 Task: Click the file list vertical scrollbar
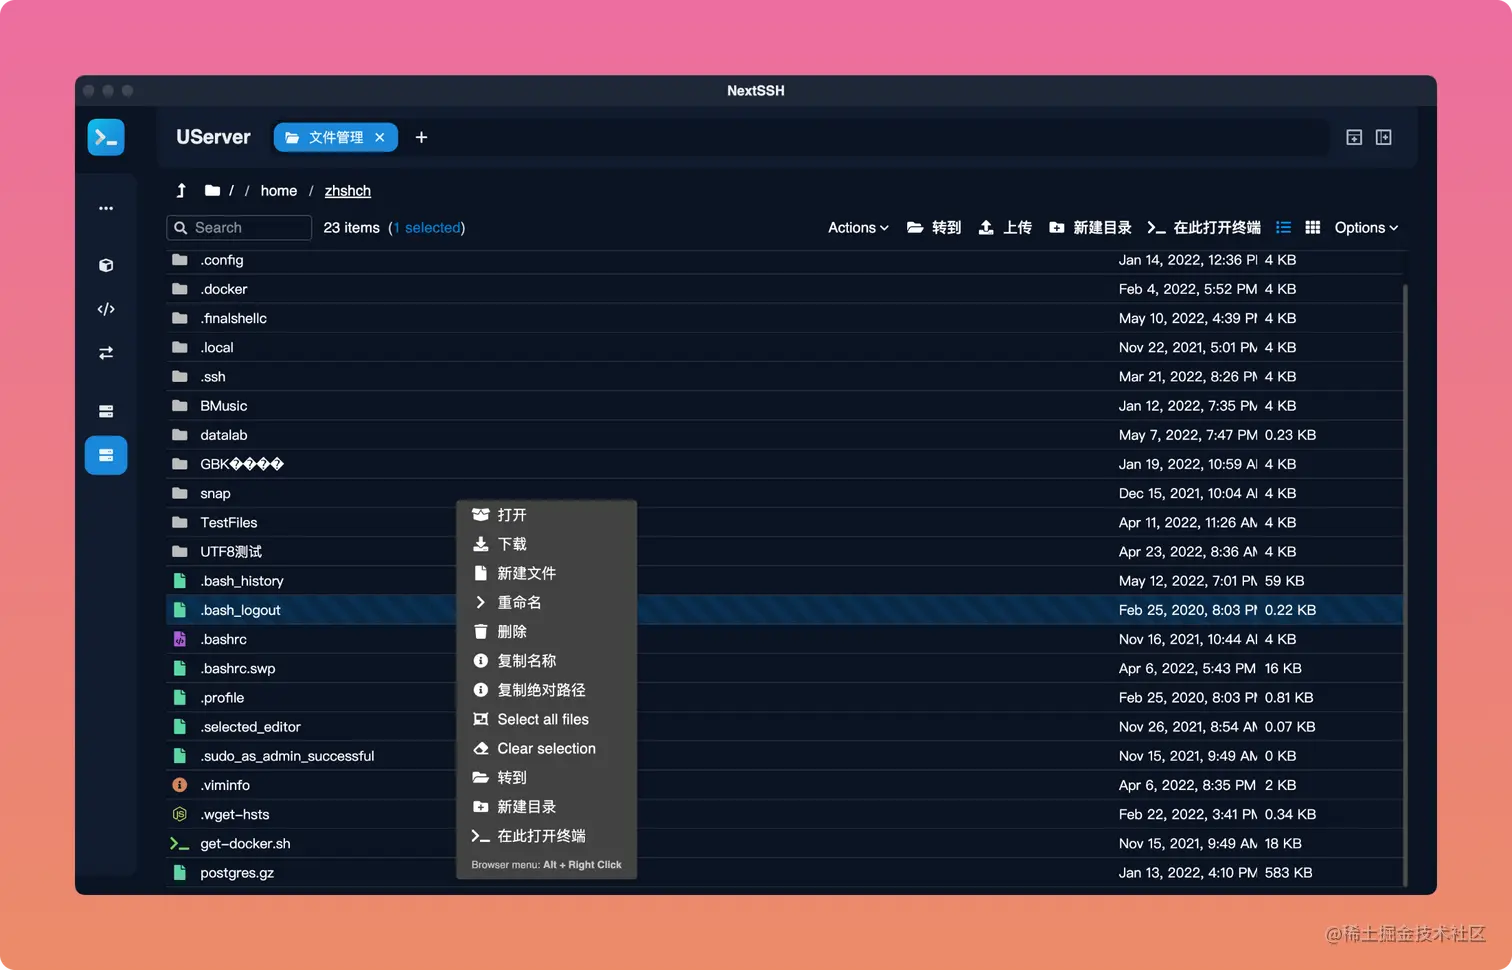pyautogui.click(x=1405, y=584)
